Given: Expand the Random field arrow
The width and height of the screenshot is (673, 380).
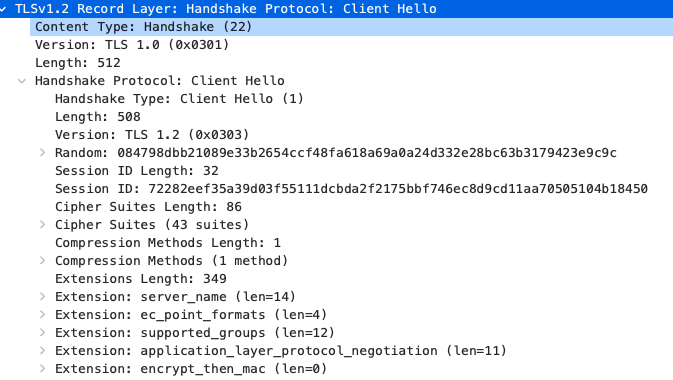Looking at the screenshot, I should (42, 152).
